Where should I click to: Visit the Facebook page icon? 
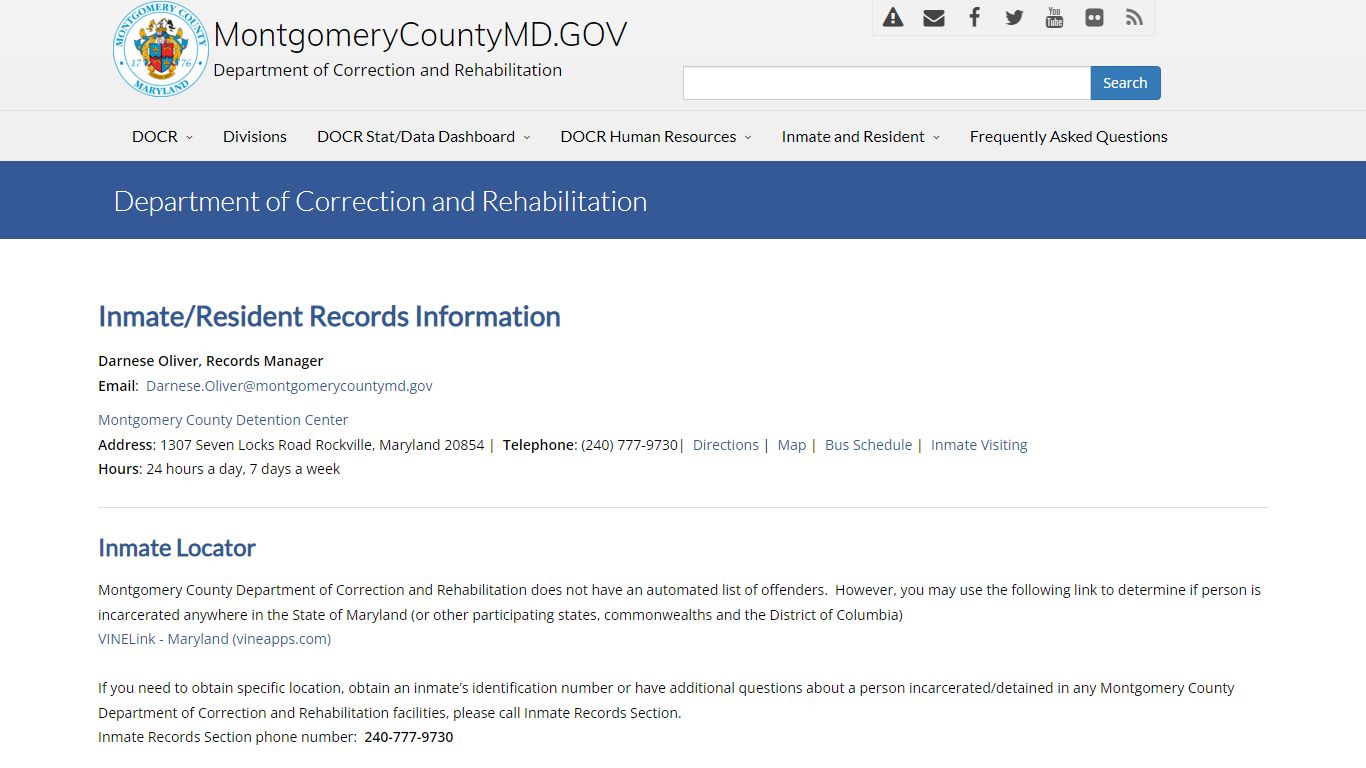pyautogui.click(x=974, y=17)
